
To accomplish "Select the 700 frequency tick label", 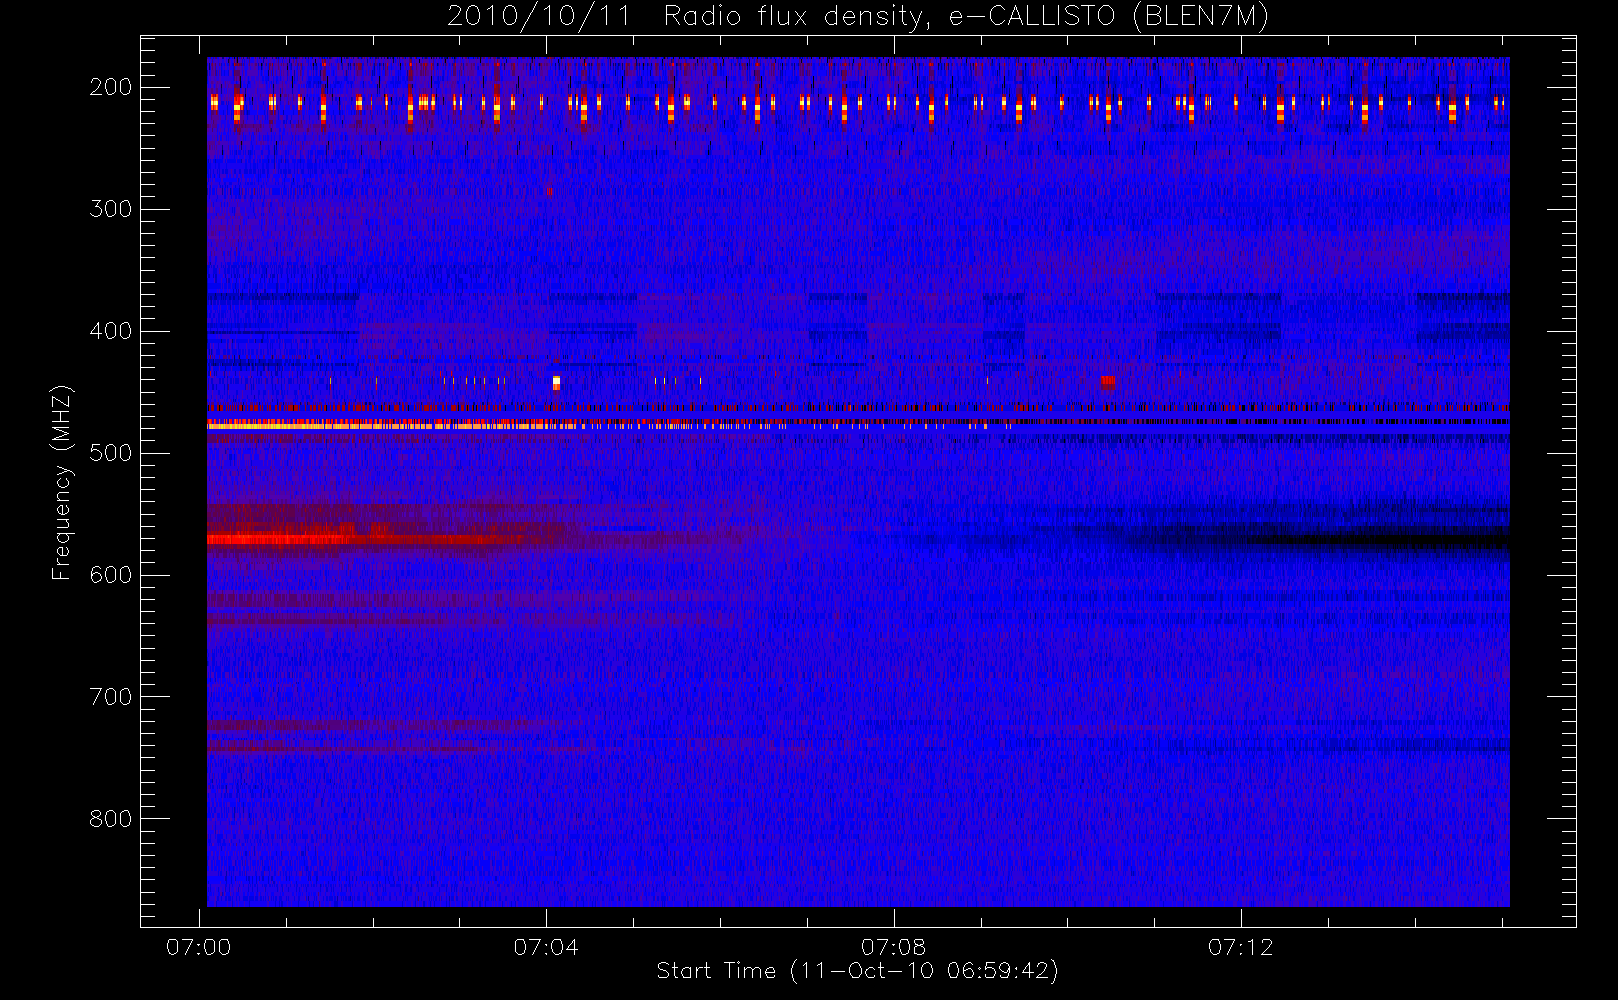I will click(x=111, y=697).
